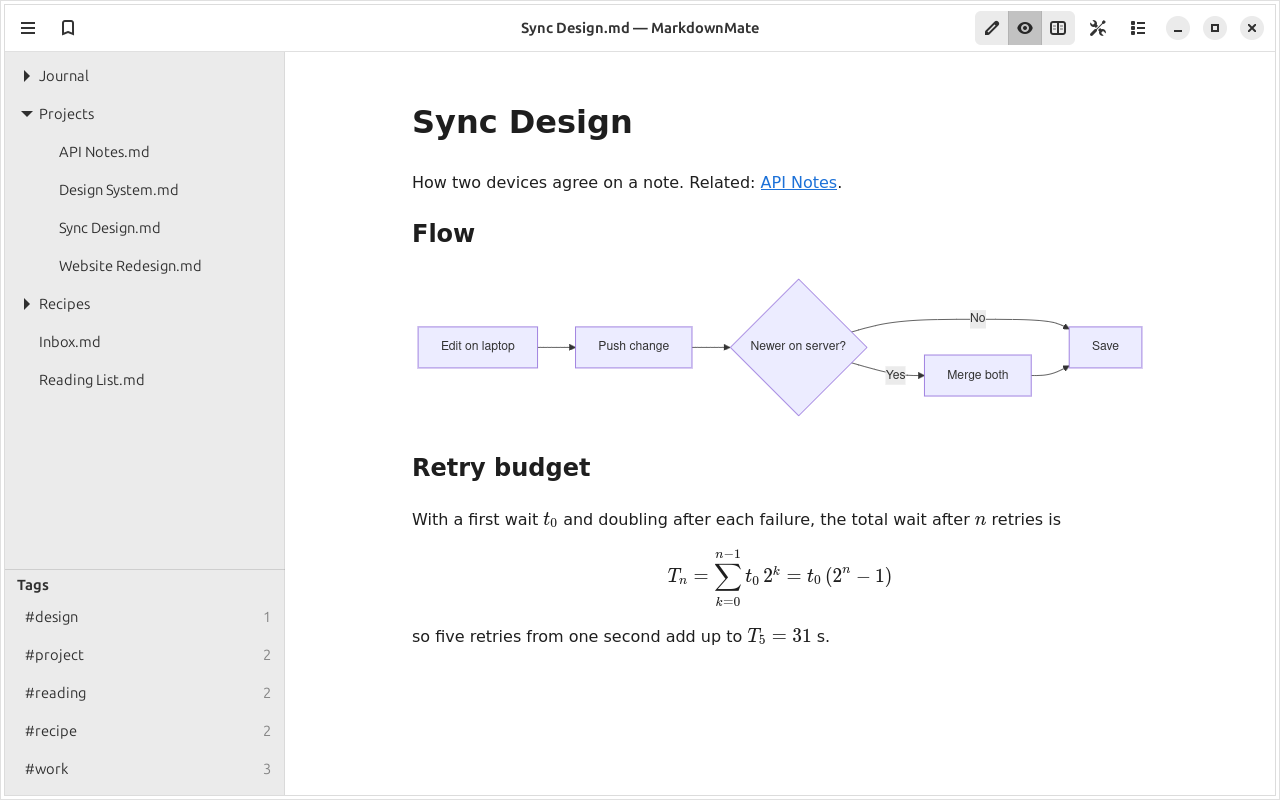Click the Tags panel heading
Image resolution: width=1280 pixels, height=800 pixels.
[33, 585]
